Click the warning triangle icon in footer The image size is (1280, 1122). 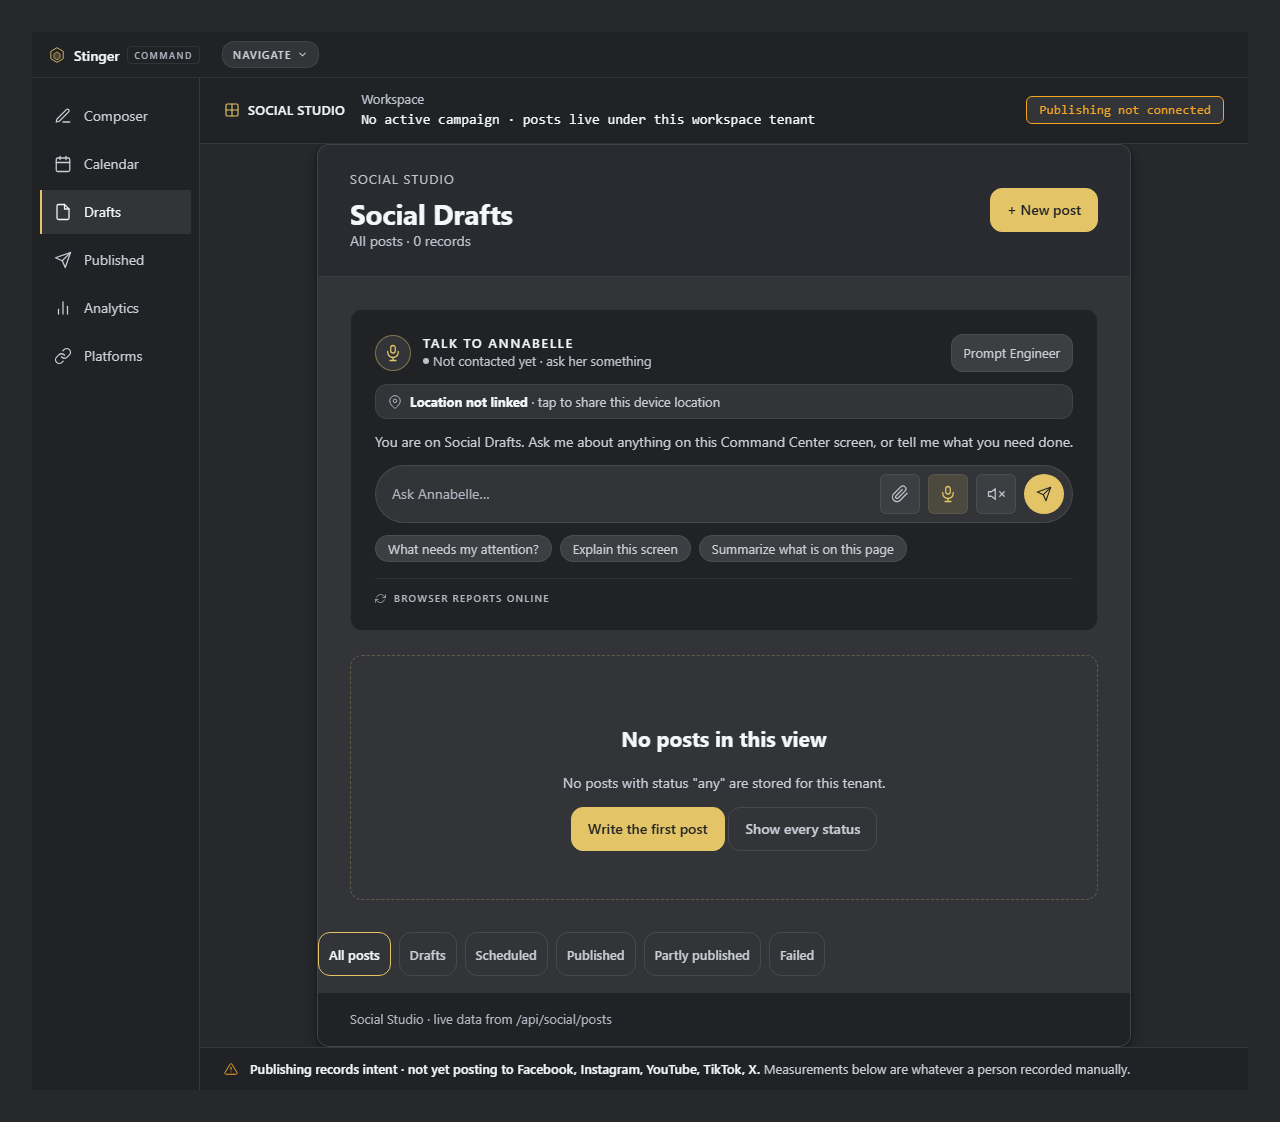click(231, 1069)
